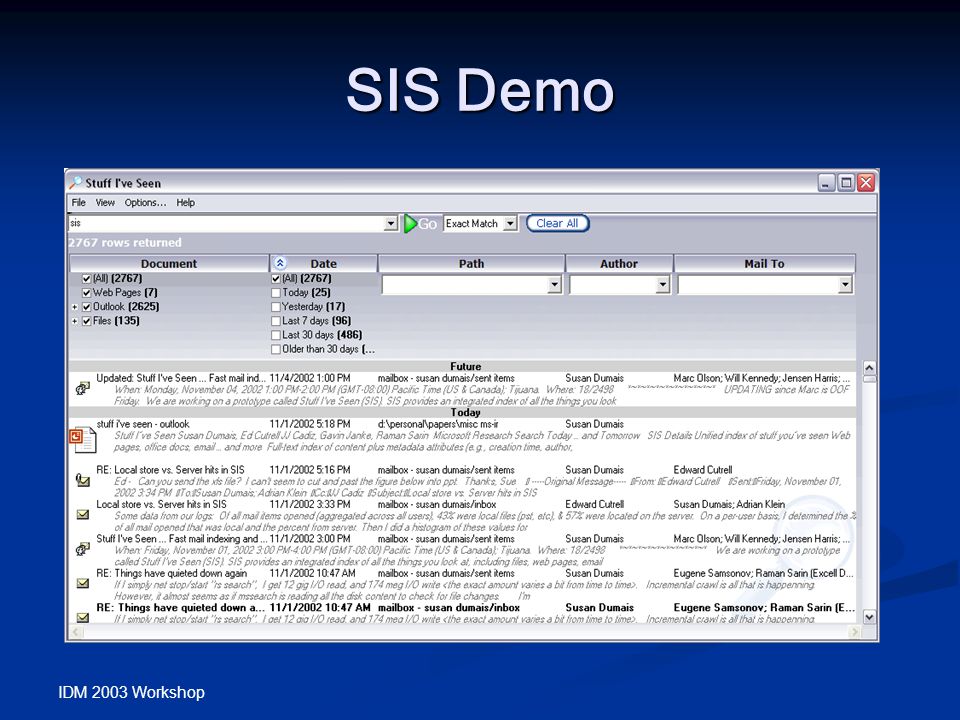Viewport: 960px width, 720px height.
Task: Uncheck the Files (135) checkbox
Action: pos(86,321)
